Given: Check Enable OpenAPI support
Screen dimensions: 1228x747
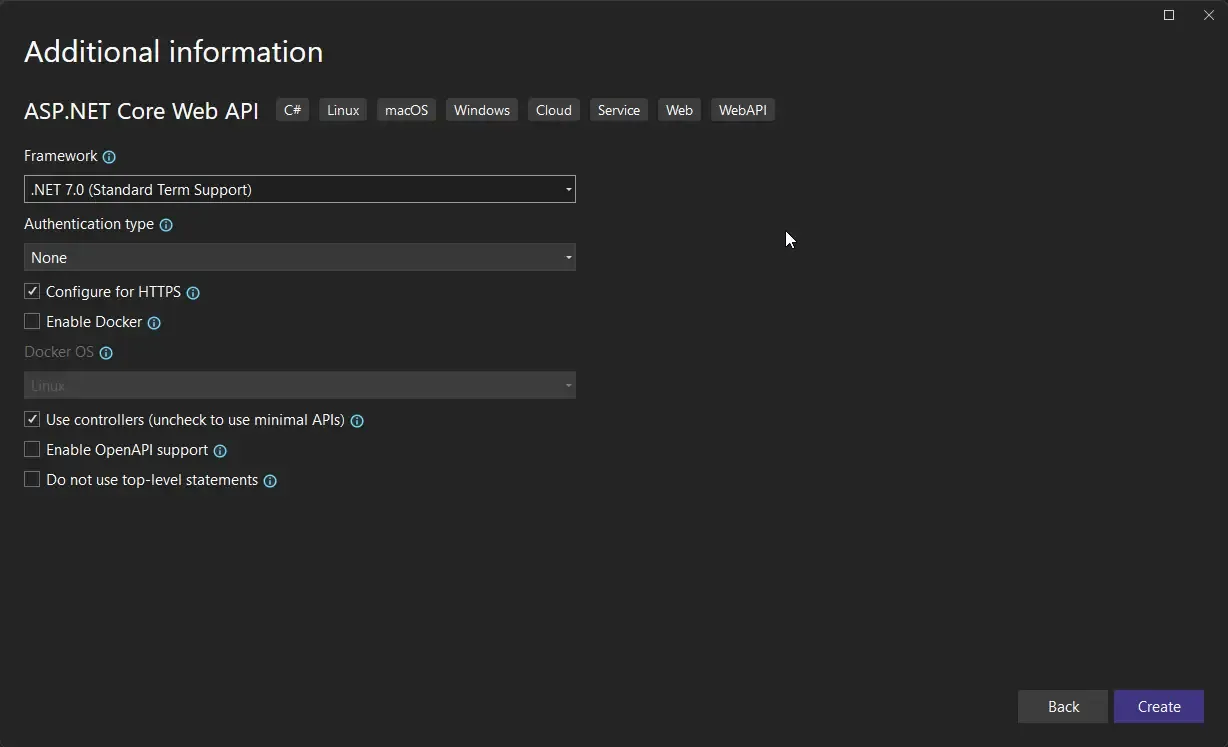Looking at the screenshot, I should pyautogui.click(x=32, y=449).
